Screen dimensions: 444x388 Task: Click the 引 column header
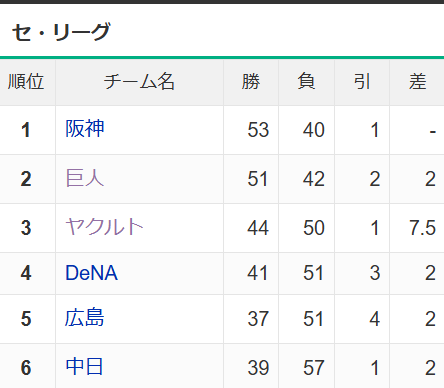[x=362, y=81]
